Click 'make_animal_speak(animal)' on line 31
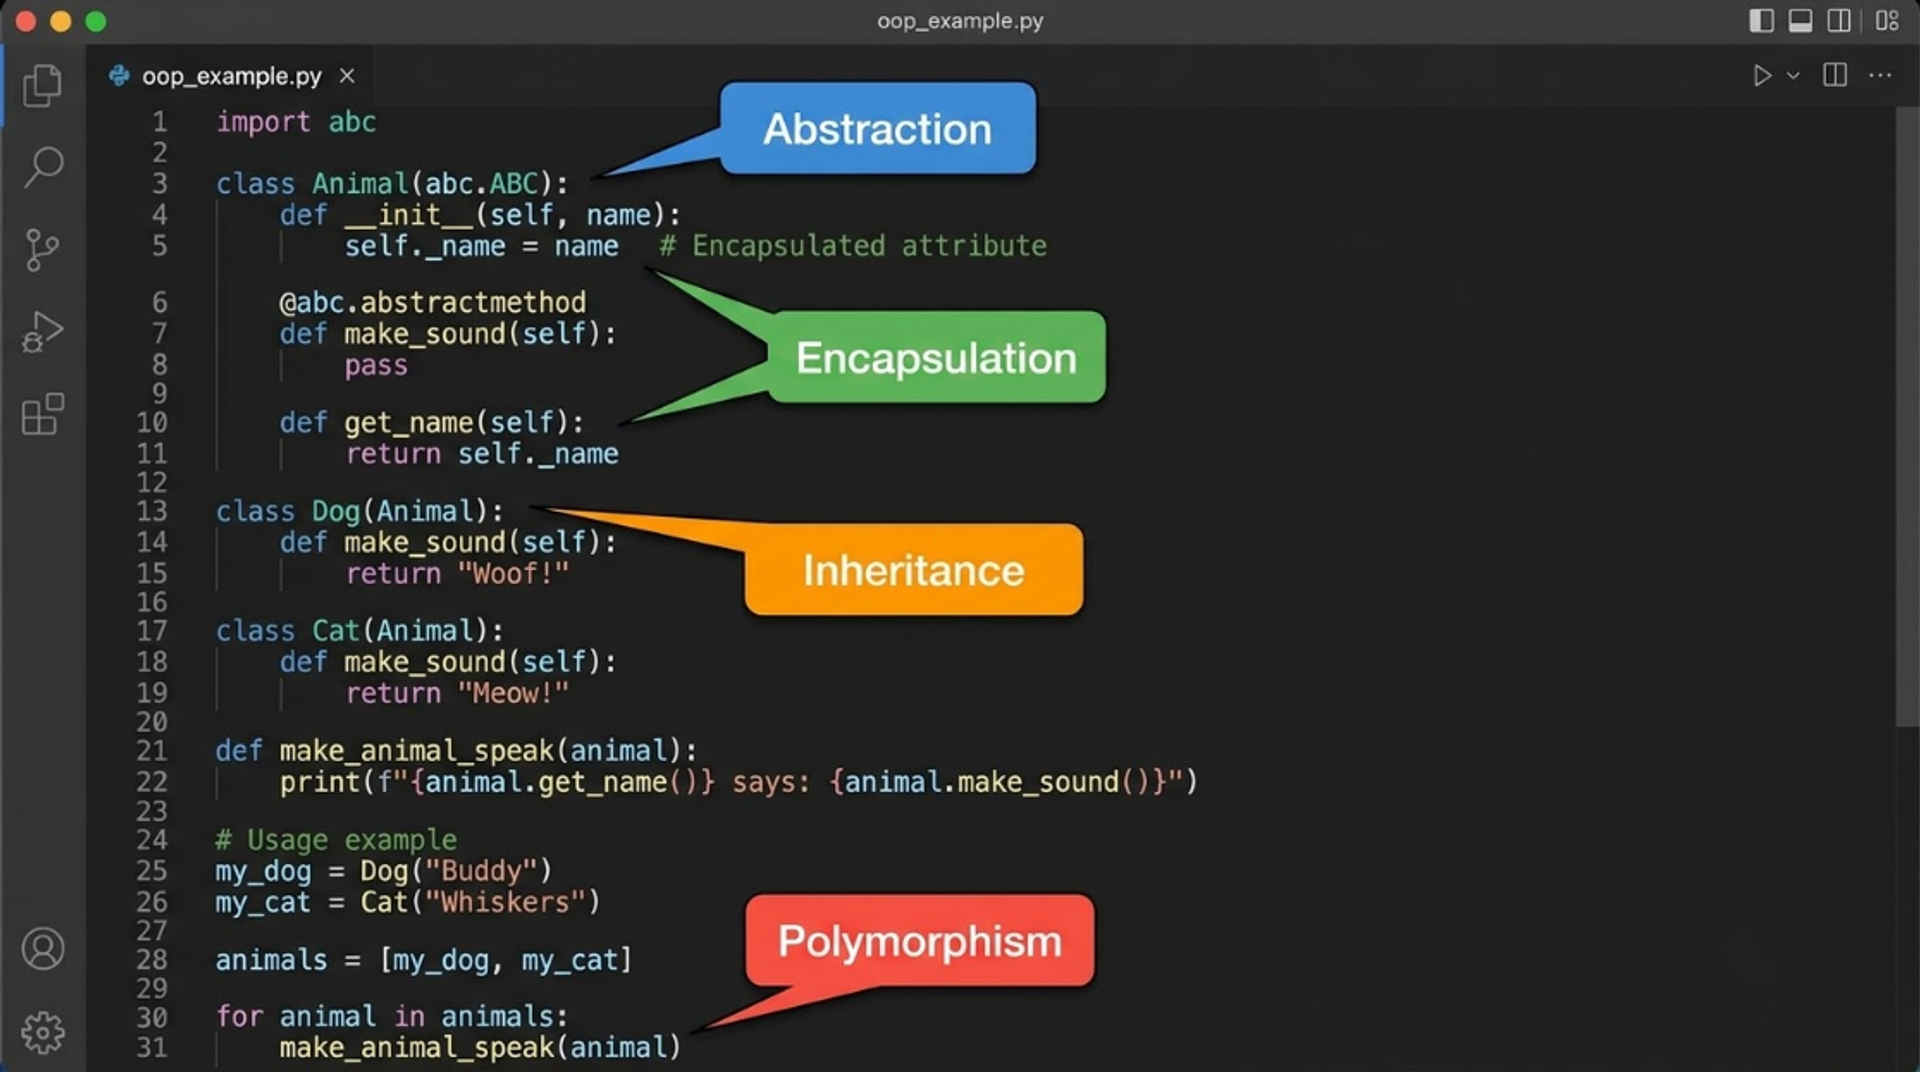The image size is (1920, 1072). pyautogui.click(x=480, y=1048)
